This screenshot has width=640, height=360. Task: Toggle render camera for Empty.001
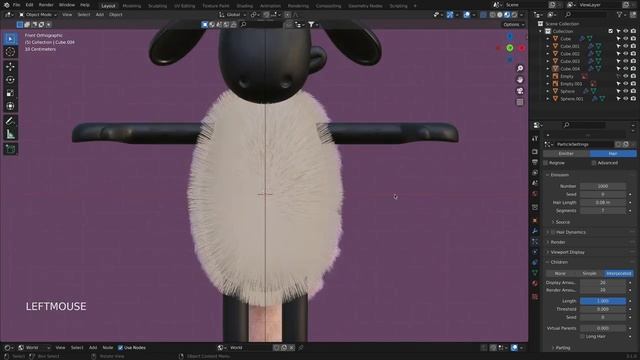pyautogui.click(x=633, y=84)
